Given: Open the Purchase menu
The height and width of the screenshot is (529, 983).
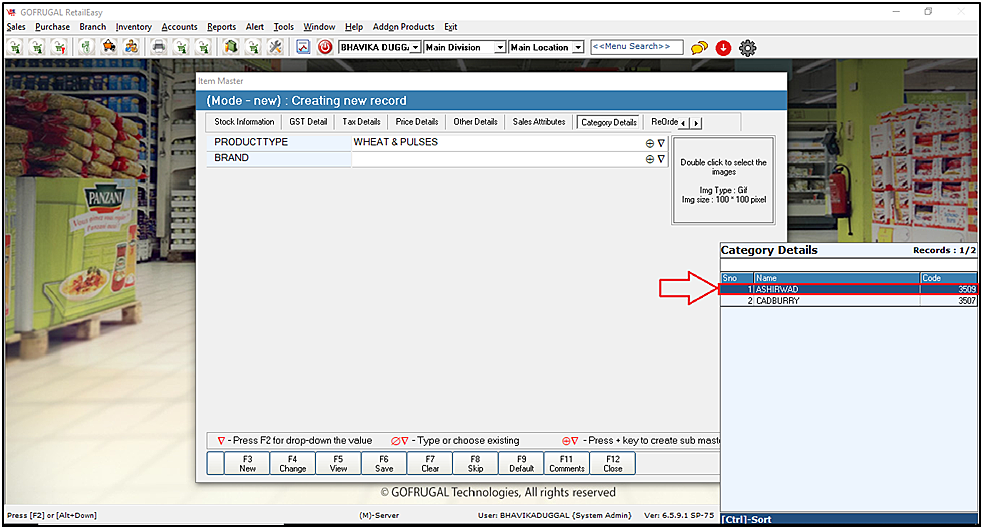Looking at the screenshot, I should point(53,27).
